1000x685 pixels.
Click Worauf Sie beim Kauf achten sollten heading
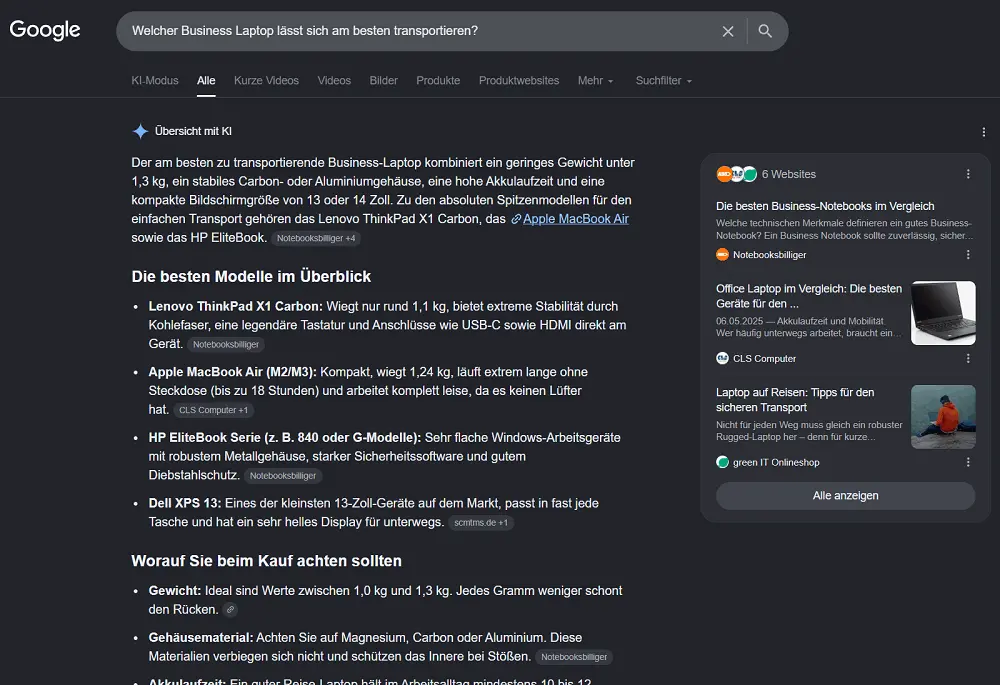pos(267,561)
